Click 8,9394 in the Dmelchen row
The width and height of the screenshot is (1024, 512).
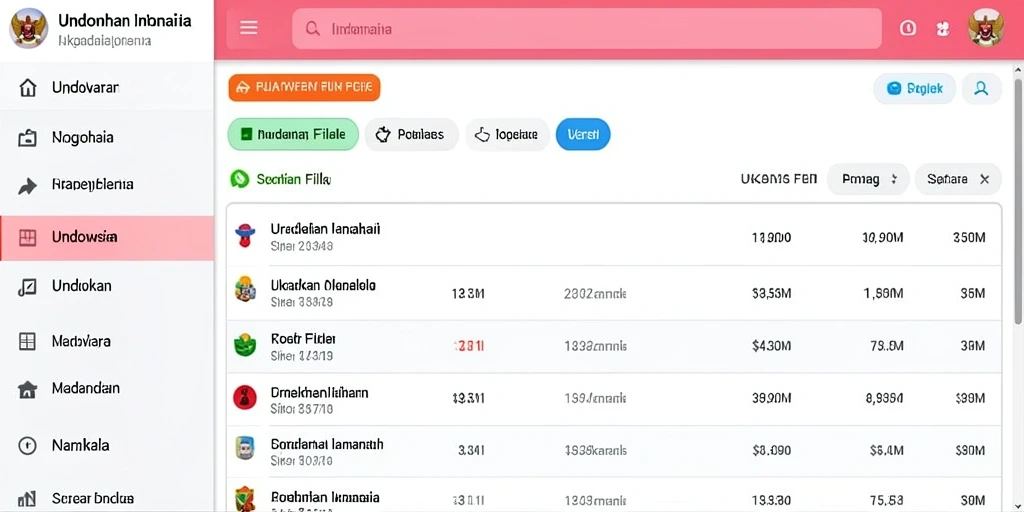(884, 398)
